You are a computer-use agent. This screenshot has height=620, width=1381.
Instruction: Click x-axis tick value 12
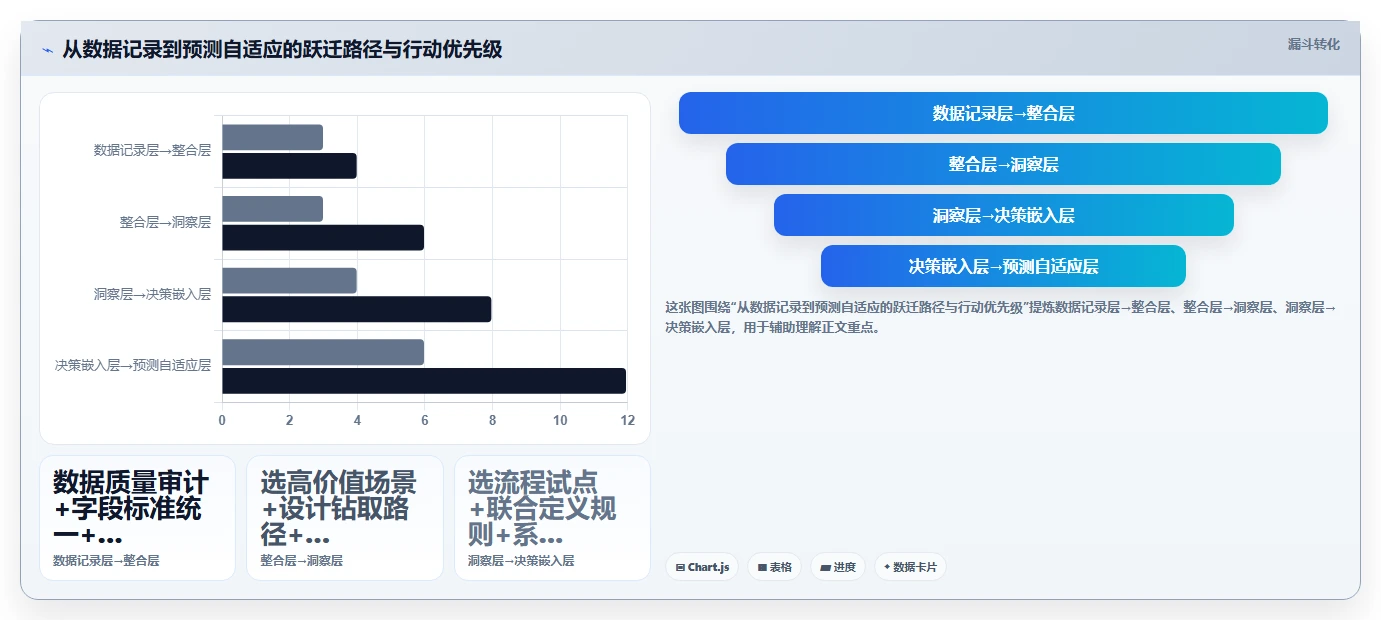(627, 420)
